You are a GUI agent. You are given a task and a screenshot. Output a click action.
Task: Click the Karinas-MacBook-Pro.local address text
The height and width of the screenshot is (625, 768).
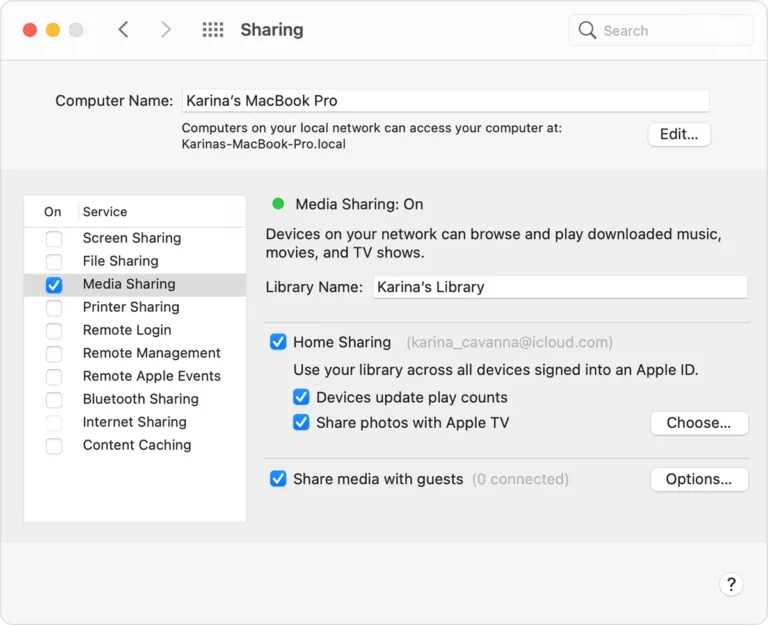coord(264,144)
